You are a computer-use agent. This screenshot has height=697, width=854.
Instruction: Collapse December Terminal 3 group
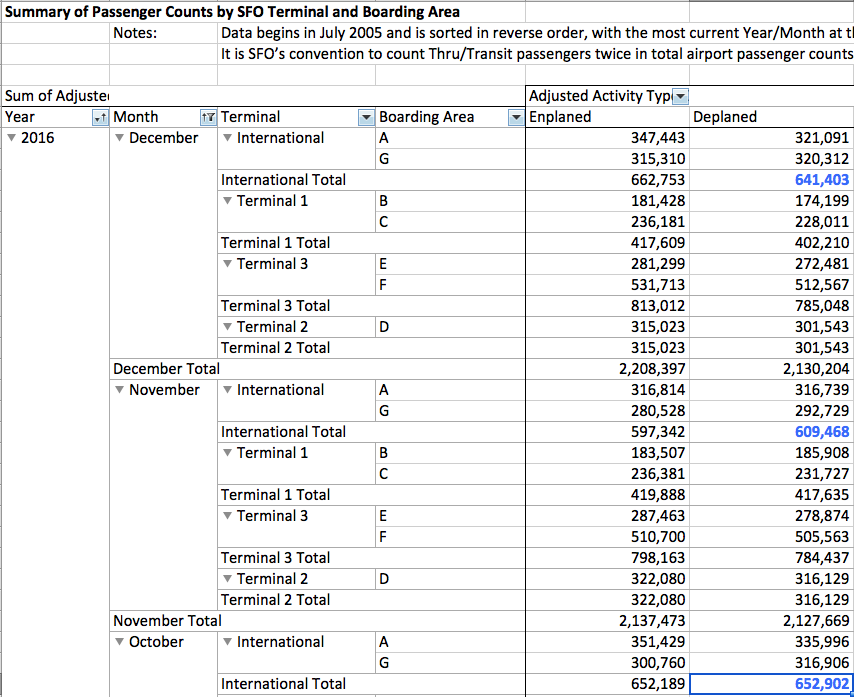click(228, 265)
